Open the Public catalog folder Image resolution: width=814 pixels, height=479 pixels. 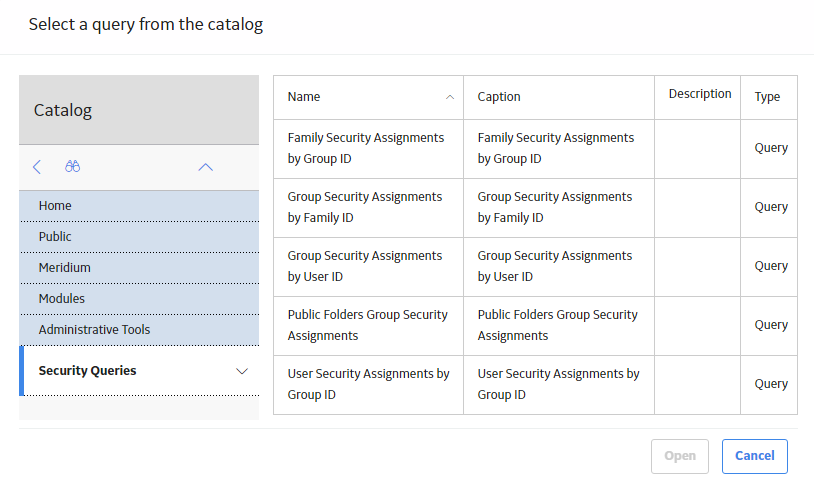tap(139, 237)
